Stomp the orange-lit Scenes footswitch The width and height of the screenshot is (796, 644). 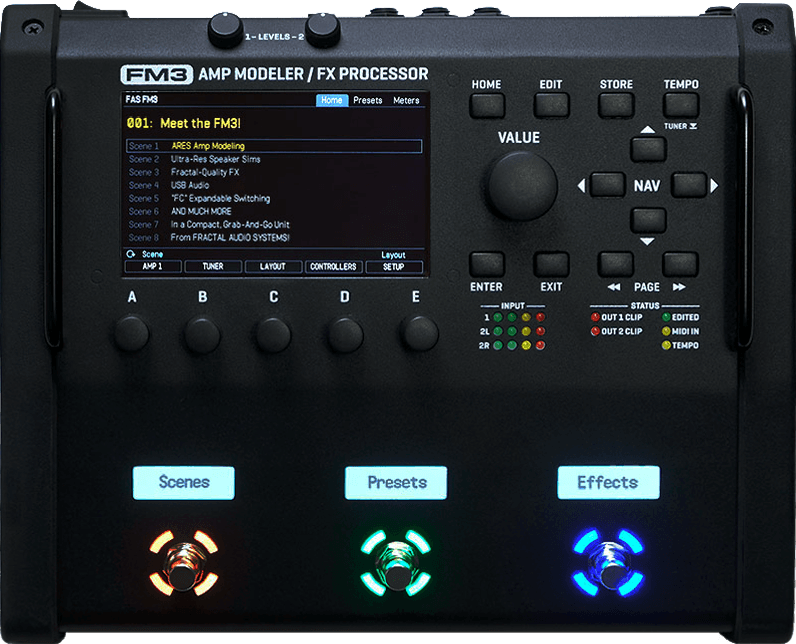(184, 563)
